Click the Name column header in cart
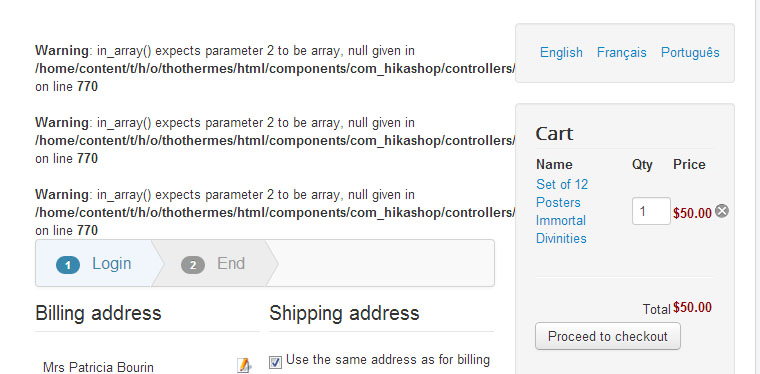The image size is (760, 374). pyautogui.click(x=554, y=164)
